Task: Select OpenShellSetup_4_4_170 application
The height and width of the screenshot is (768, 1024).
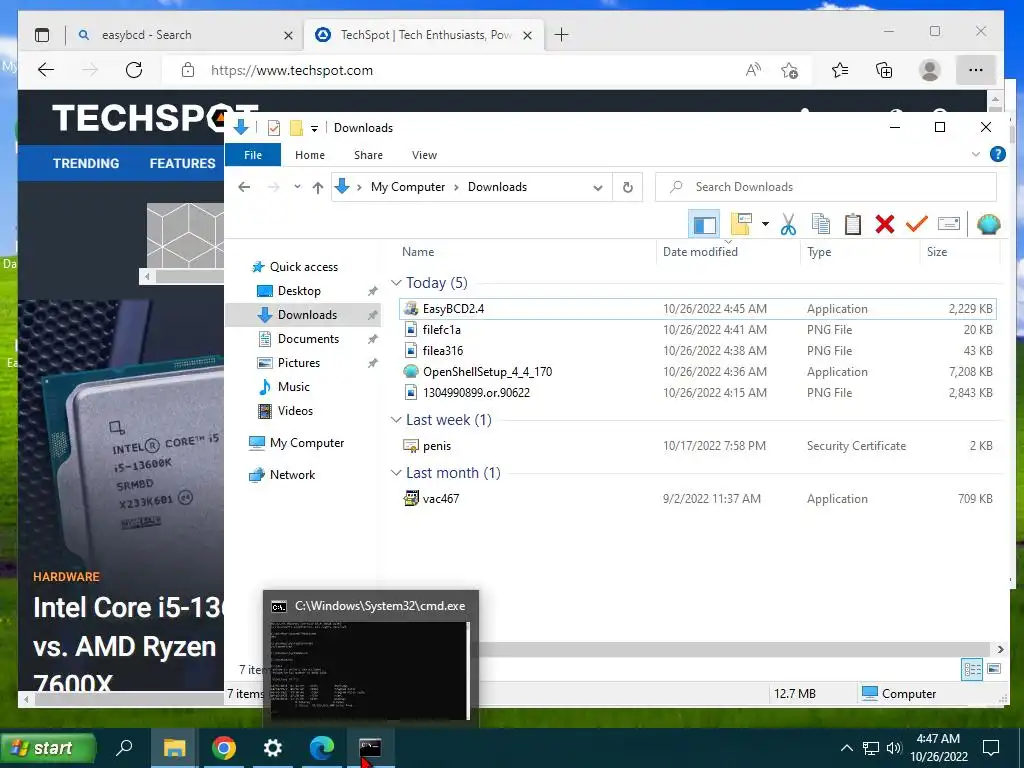Action: [697, 372]
